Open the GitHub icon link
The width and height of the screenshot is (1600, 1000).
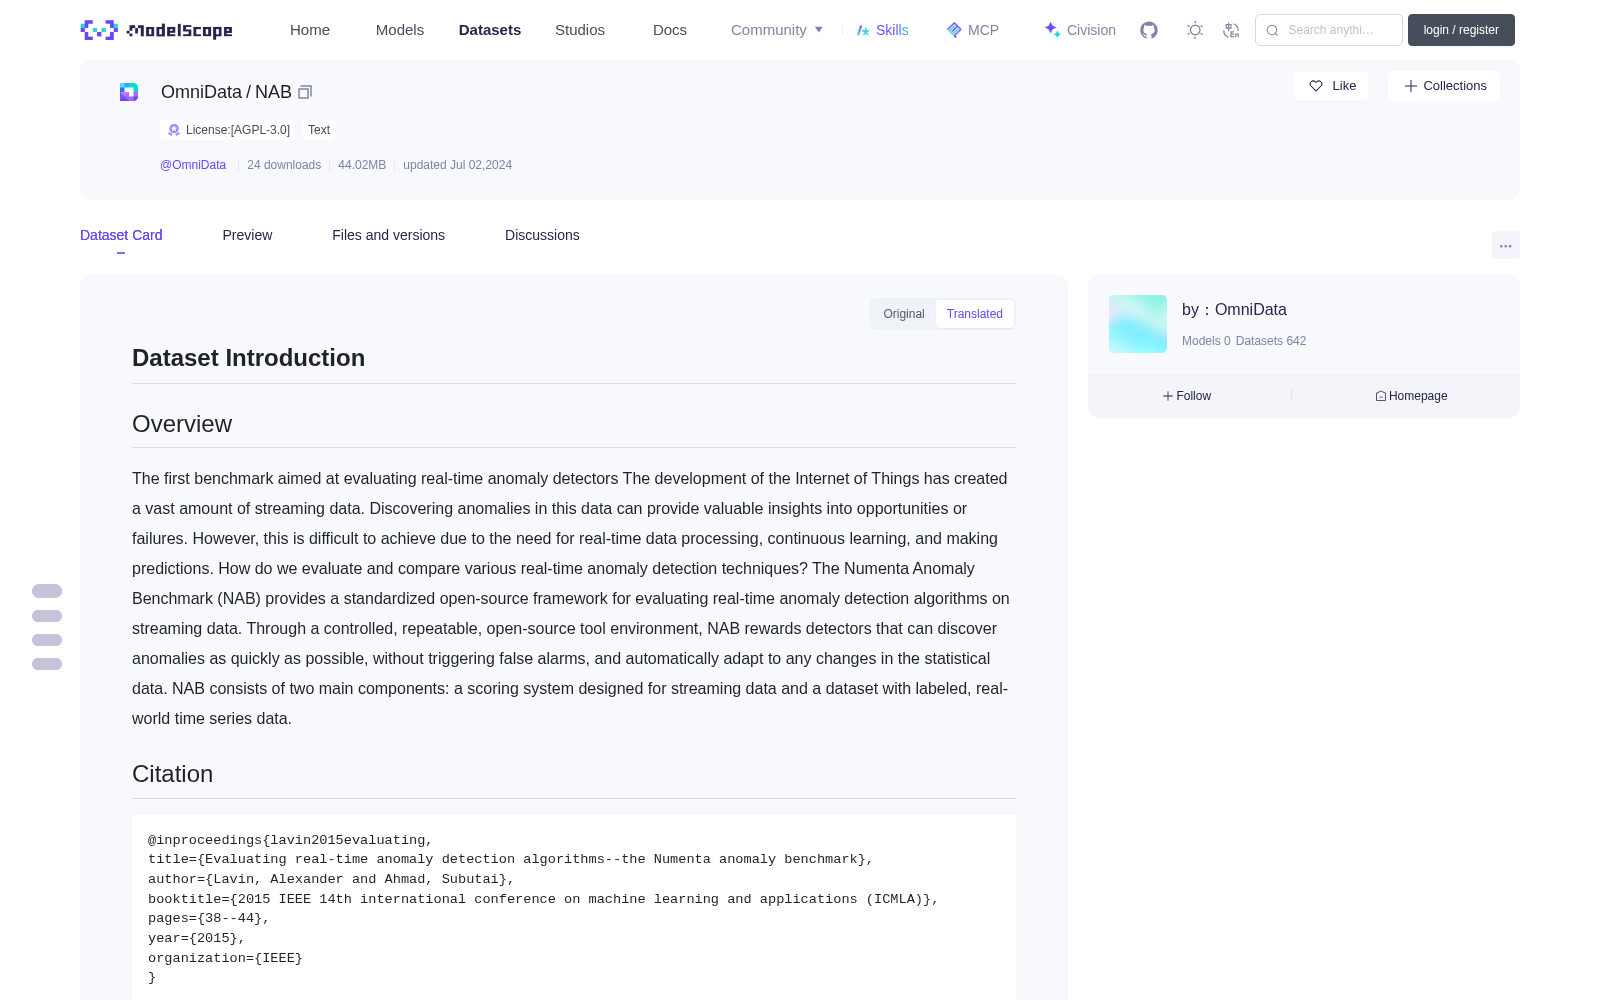pyautogui.click(x=1149, y=30)
